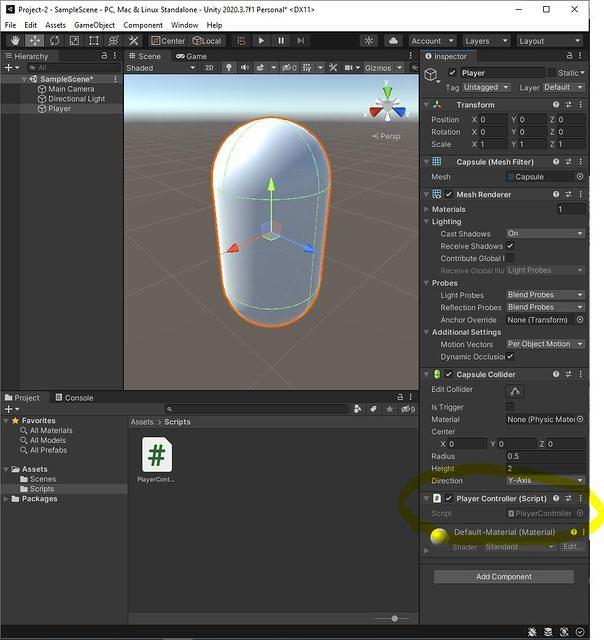Open Cast Shadows dropdown
The width and height of the screenshot is (604, 640).
click(x=545, y=233)
